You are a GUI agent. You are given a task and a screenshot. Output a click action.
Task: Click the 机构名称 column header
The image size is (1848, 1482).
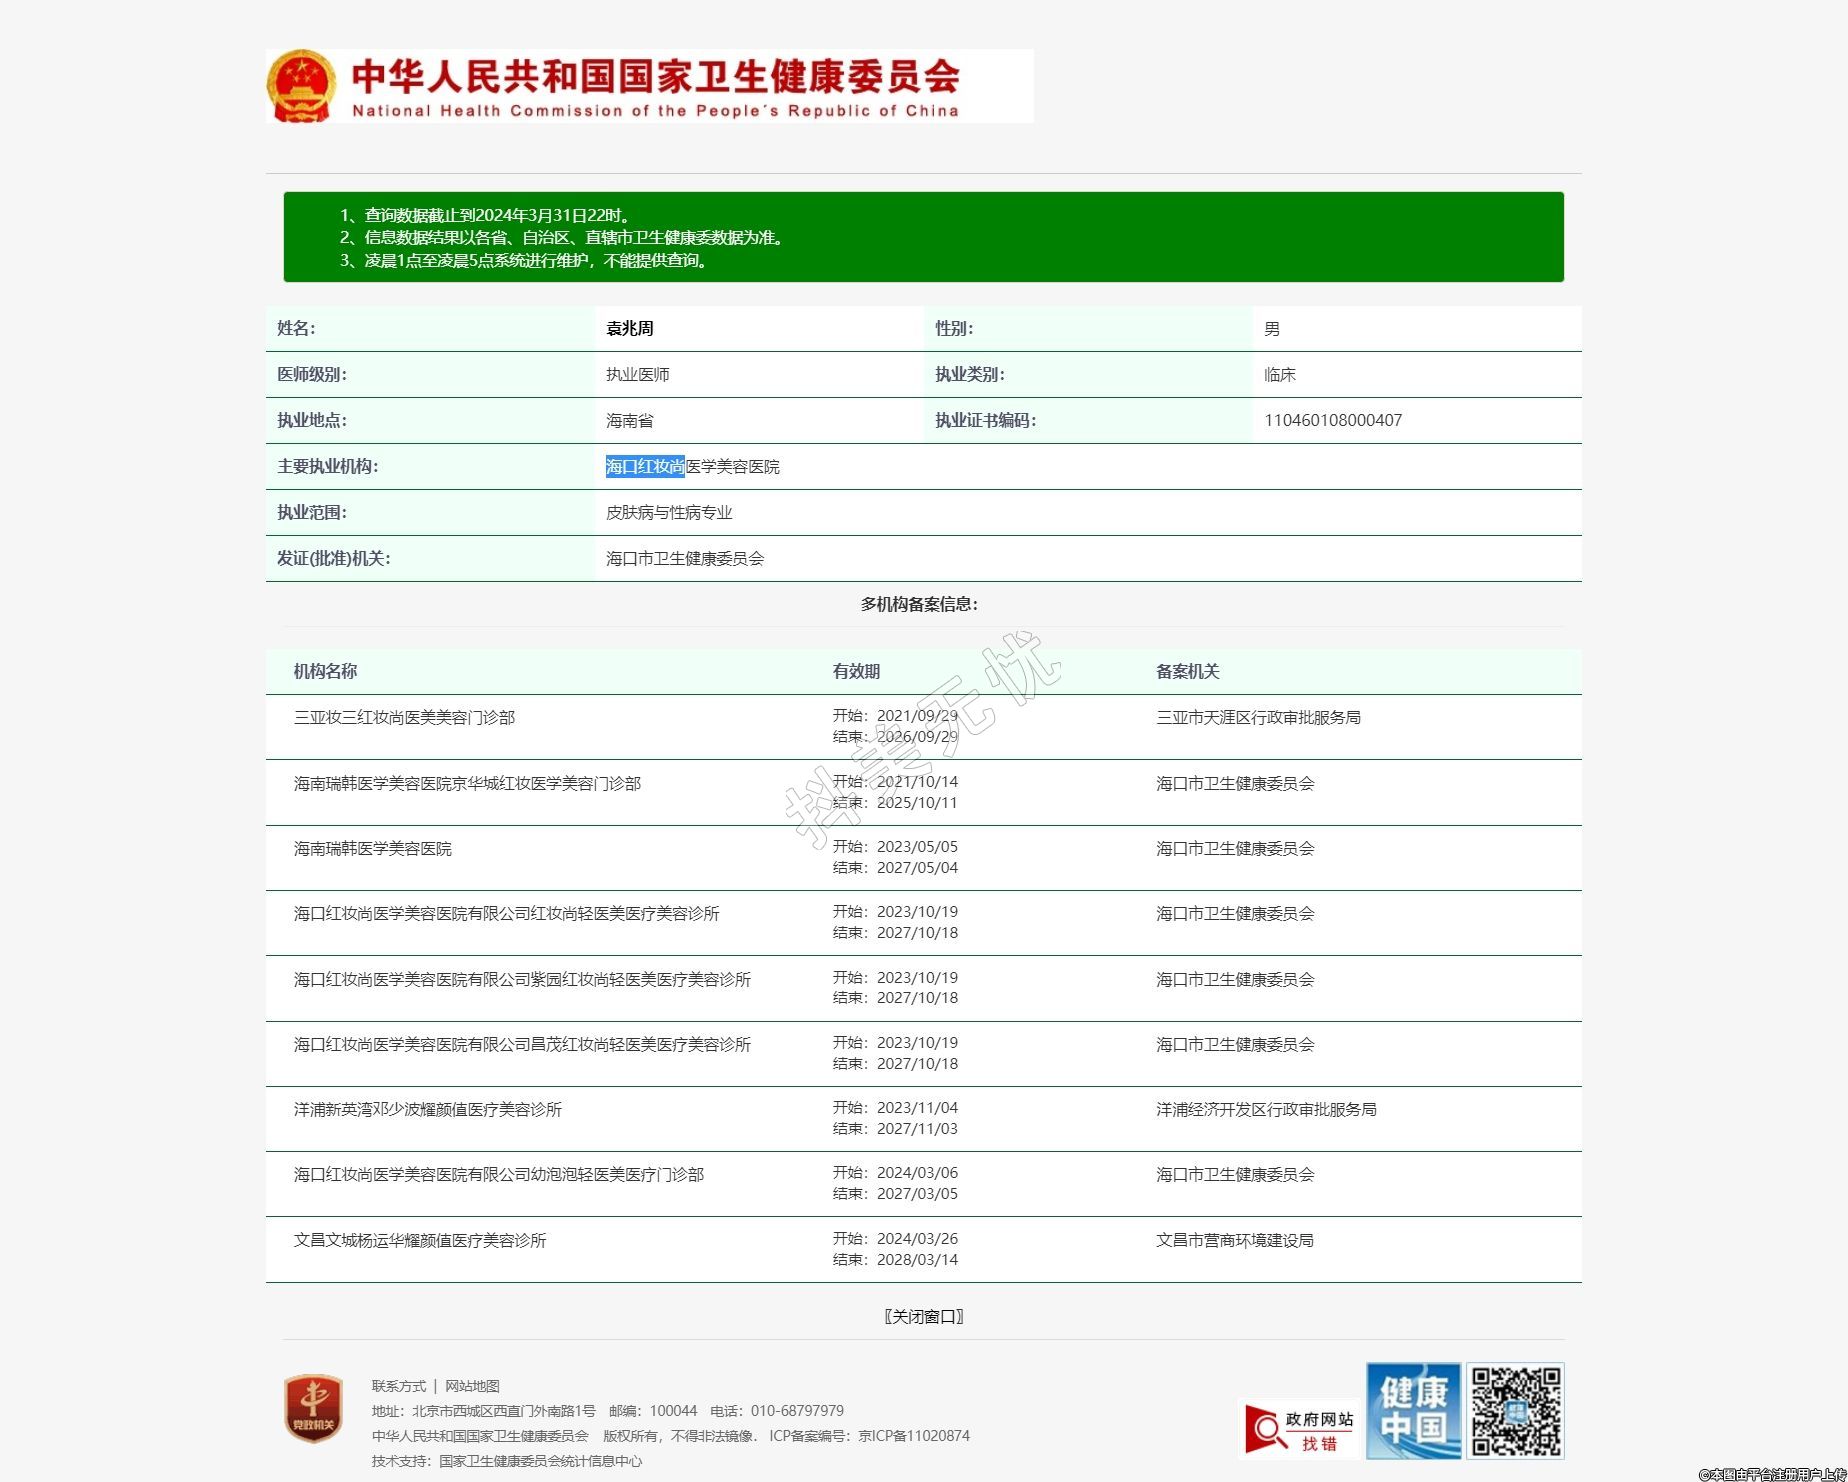325,672
